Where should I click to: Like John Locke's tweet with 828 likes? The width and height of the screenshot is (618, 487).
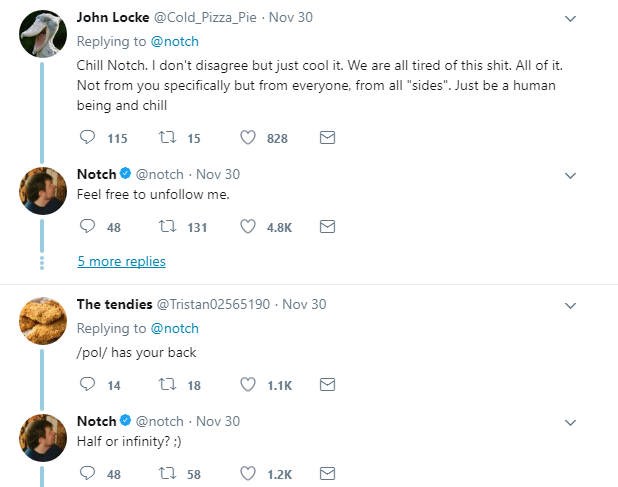[x=248, y=139]
